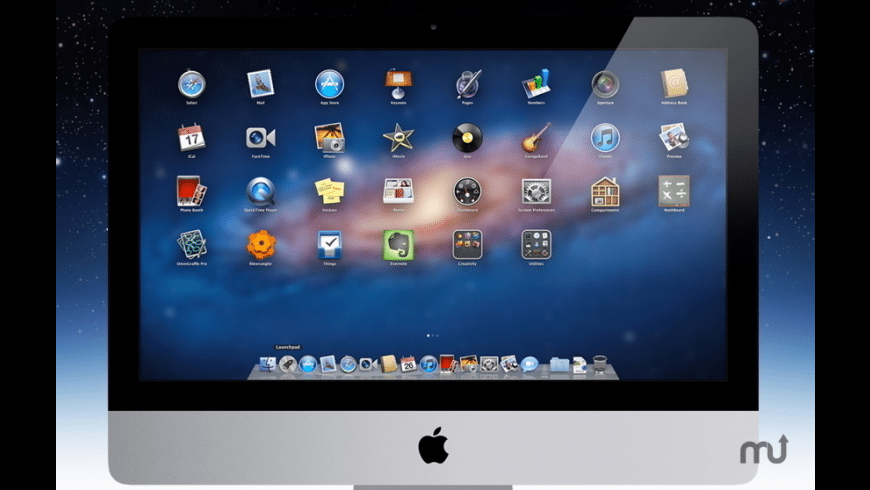Open iTunes from the Launchpad grid
The width and height of the screenshot is (870, 490).
pyautogui.click(x=605, y=138)
